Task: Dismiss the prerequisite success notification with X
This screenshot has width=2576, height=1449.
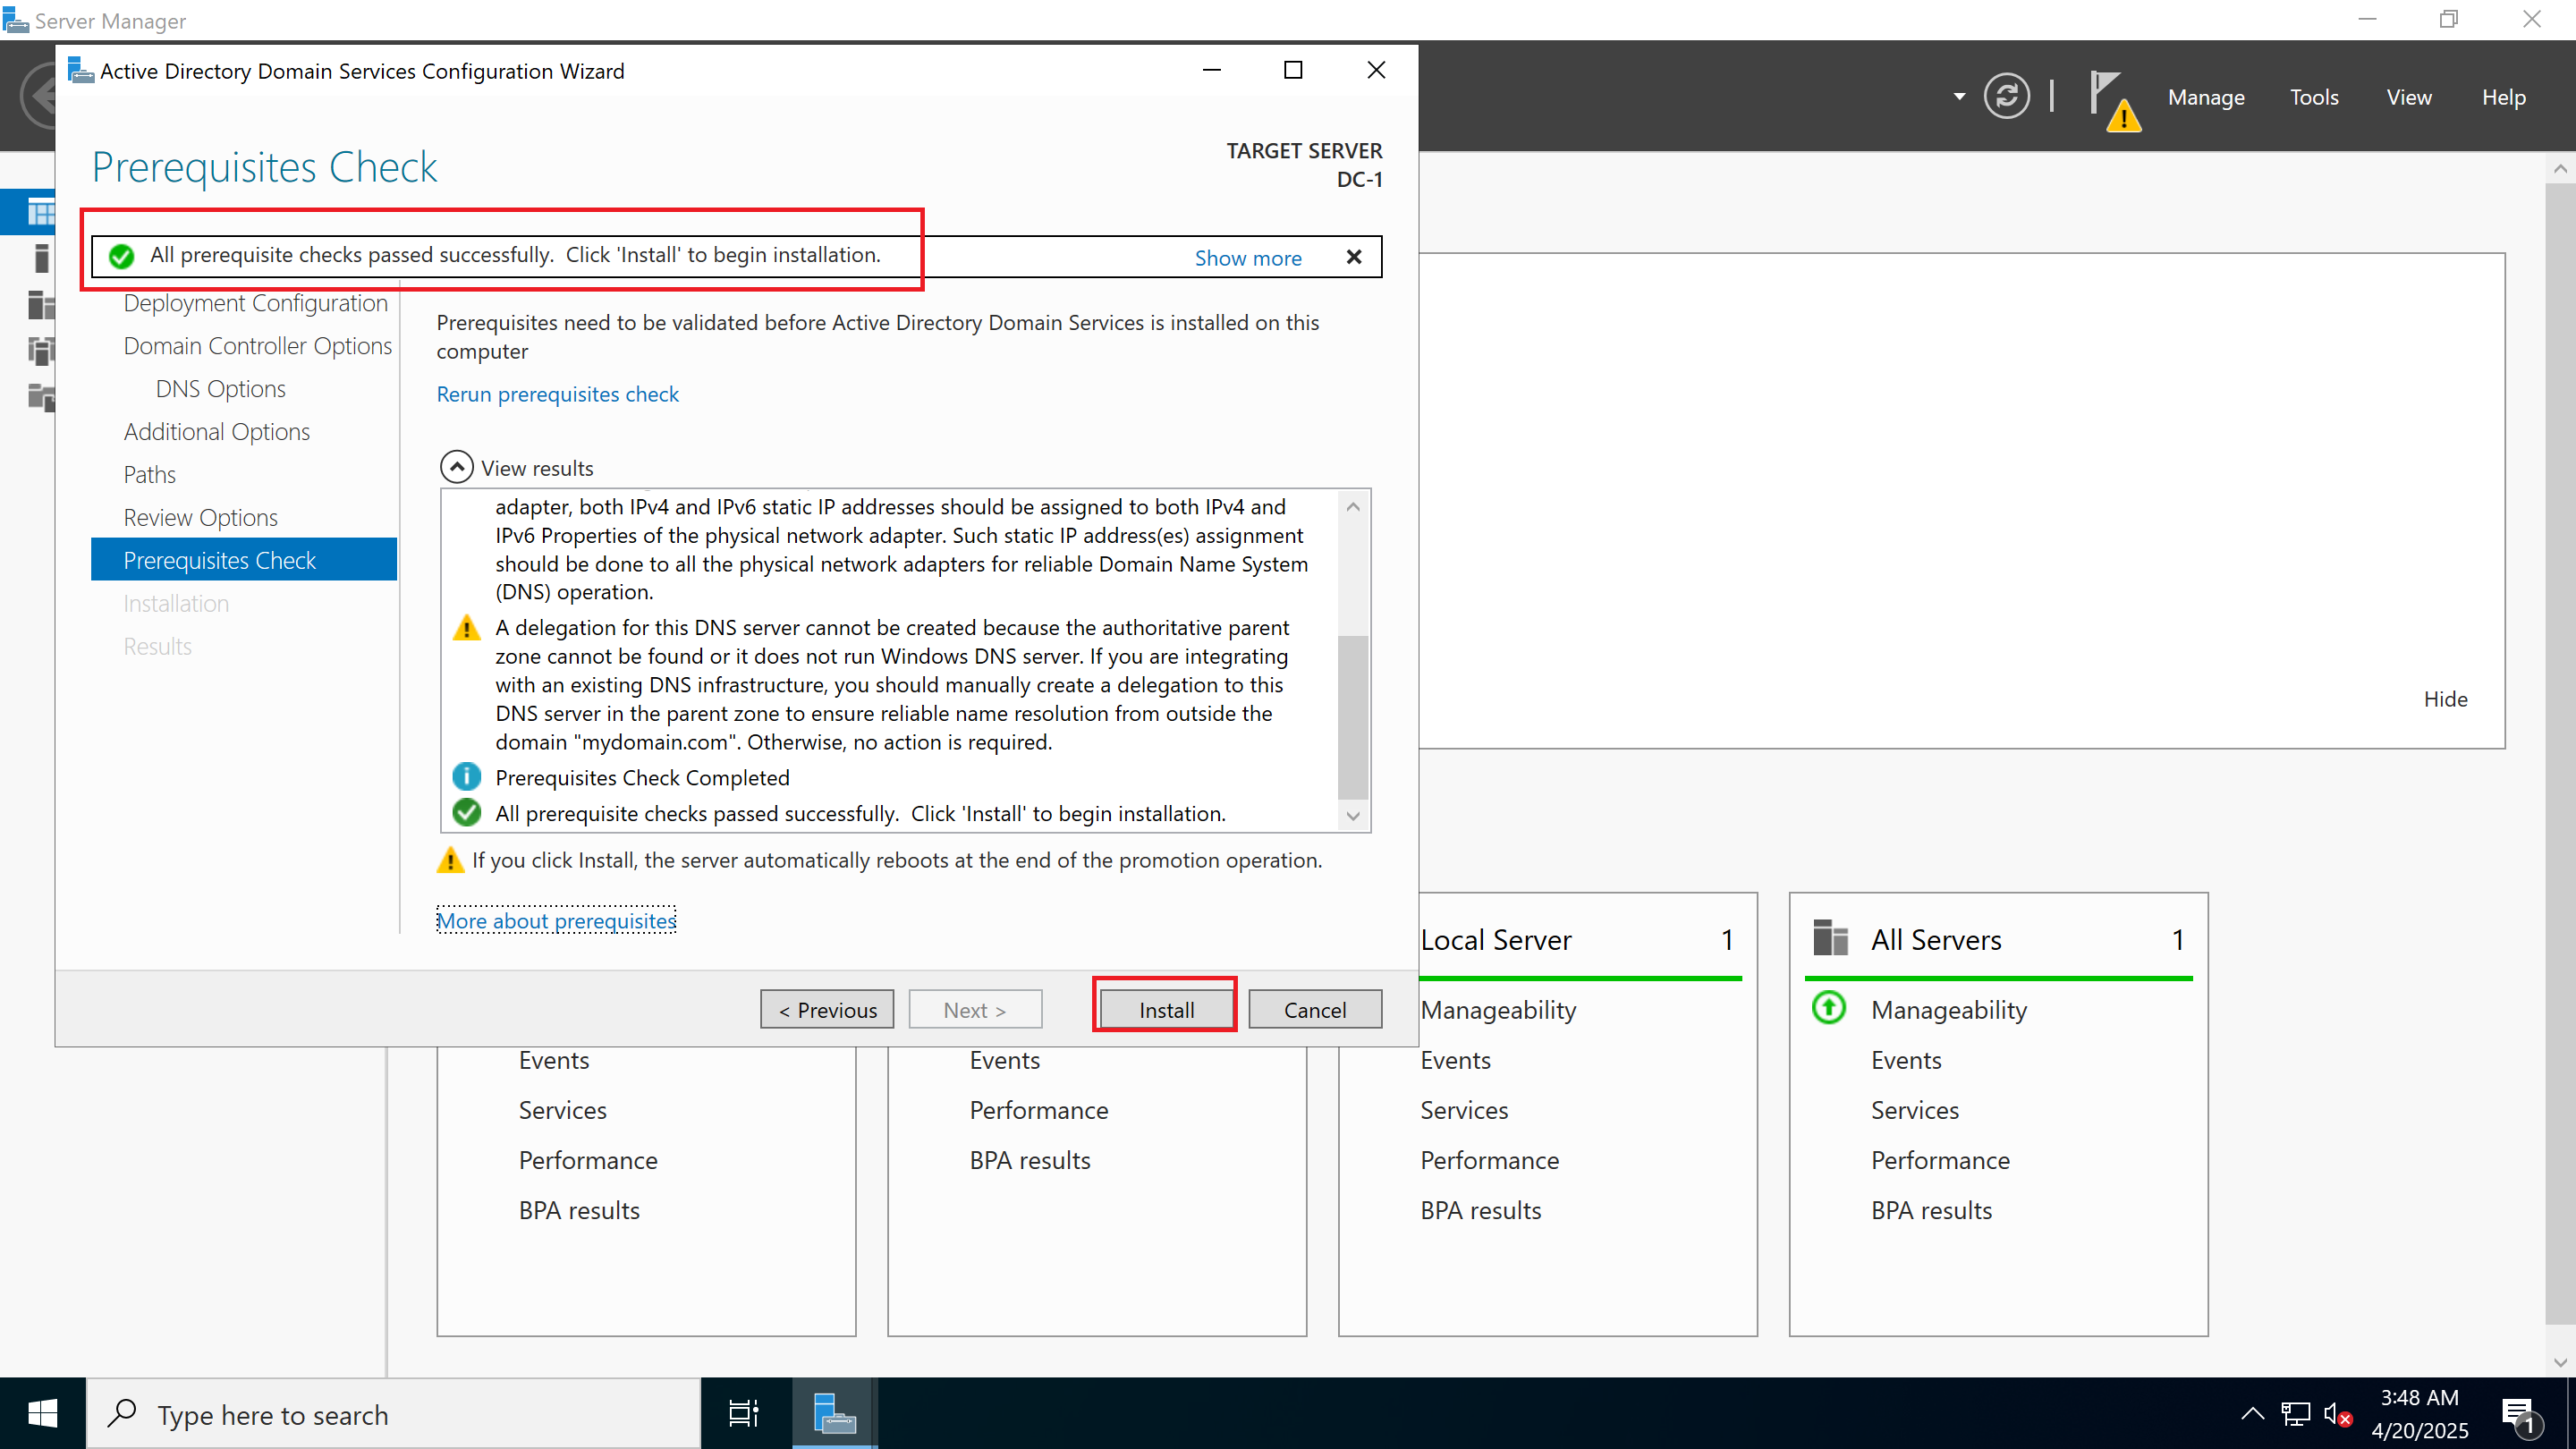Action: (x=1354, y=257)
